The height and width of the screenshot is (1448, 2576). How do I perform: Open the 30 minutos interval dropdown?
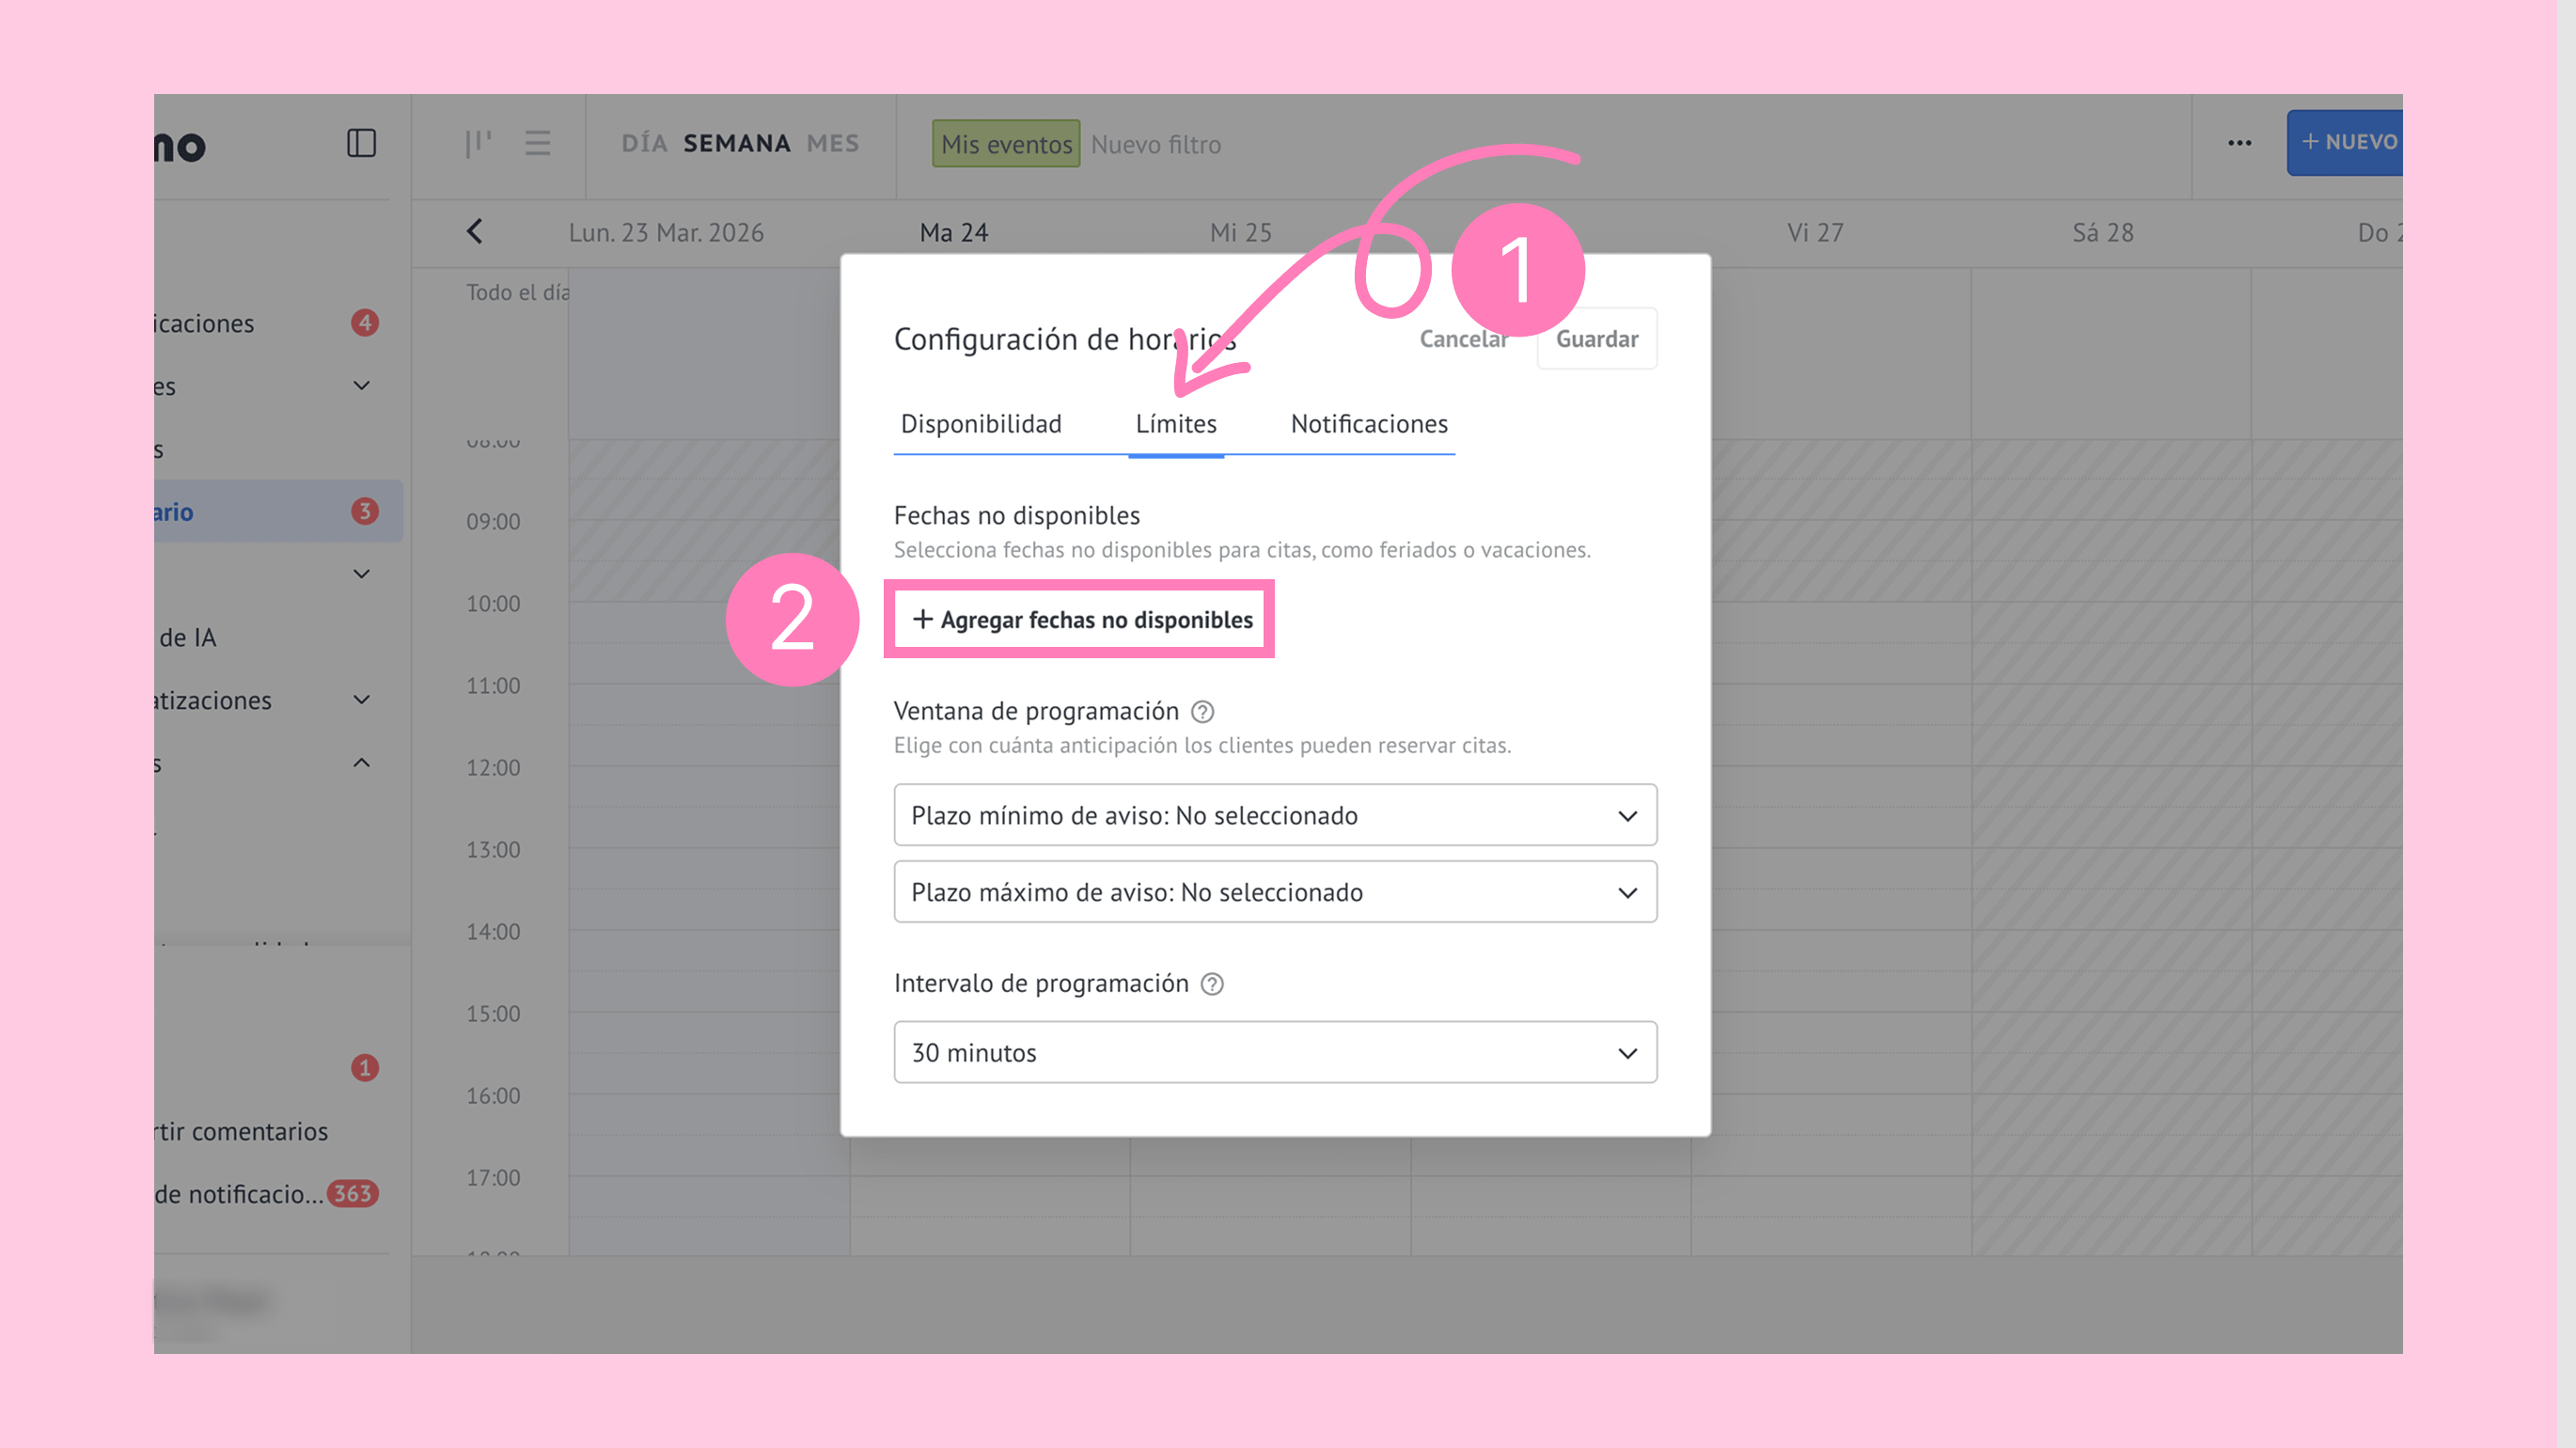click(1275, 1052)
